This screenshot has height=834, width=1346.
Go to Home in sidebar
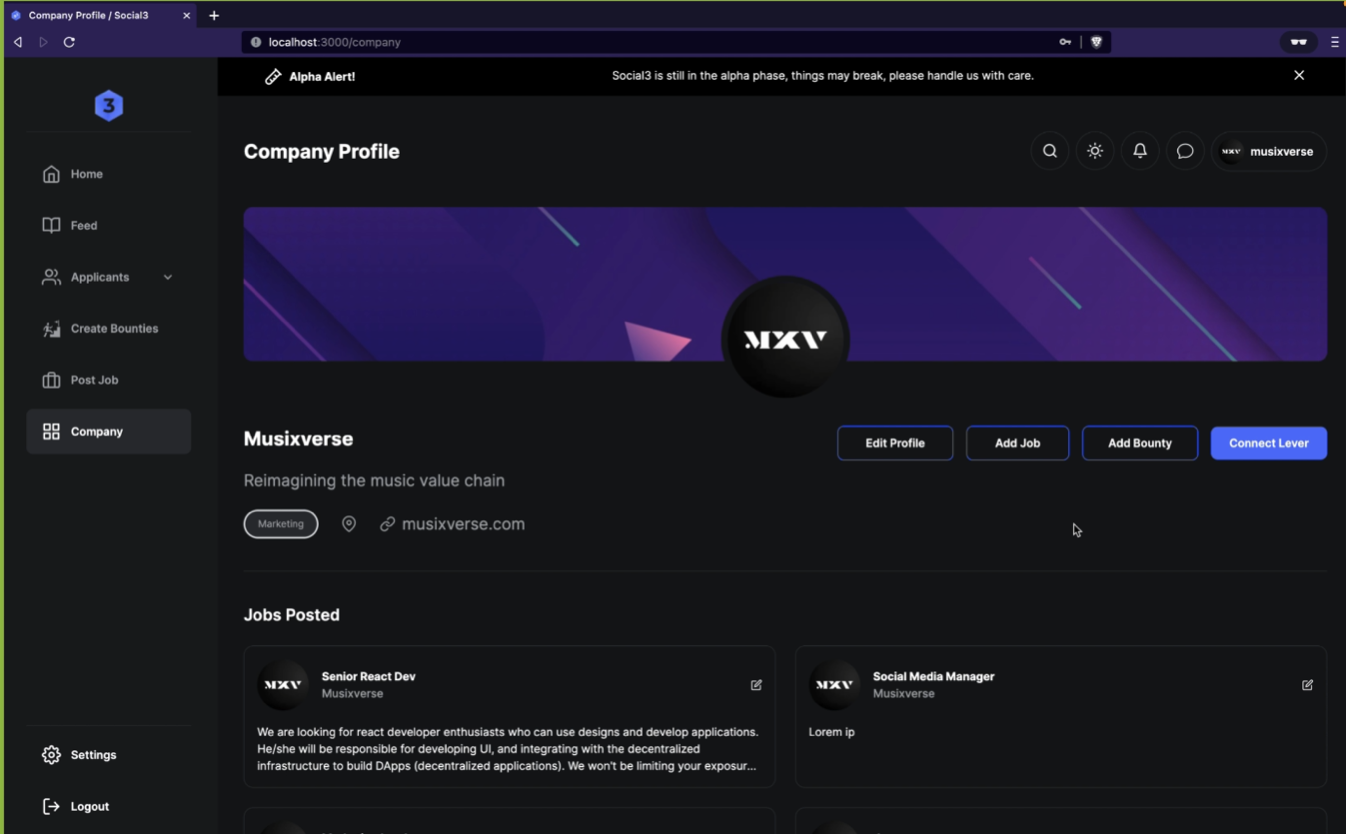(86, 174)
